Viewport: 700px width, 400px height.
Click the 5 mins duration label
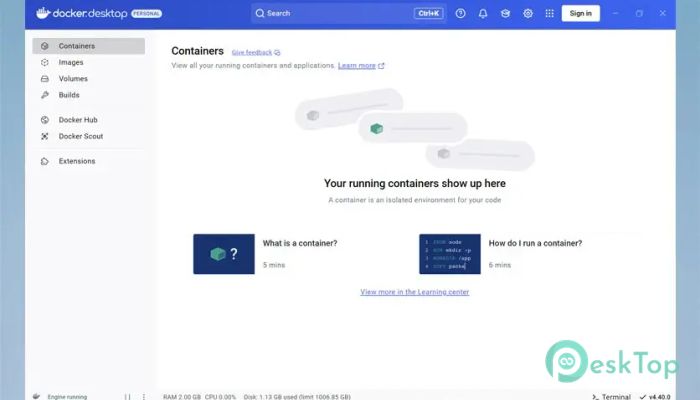274,265
